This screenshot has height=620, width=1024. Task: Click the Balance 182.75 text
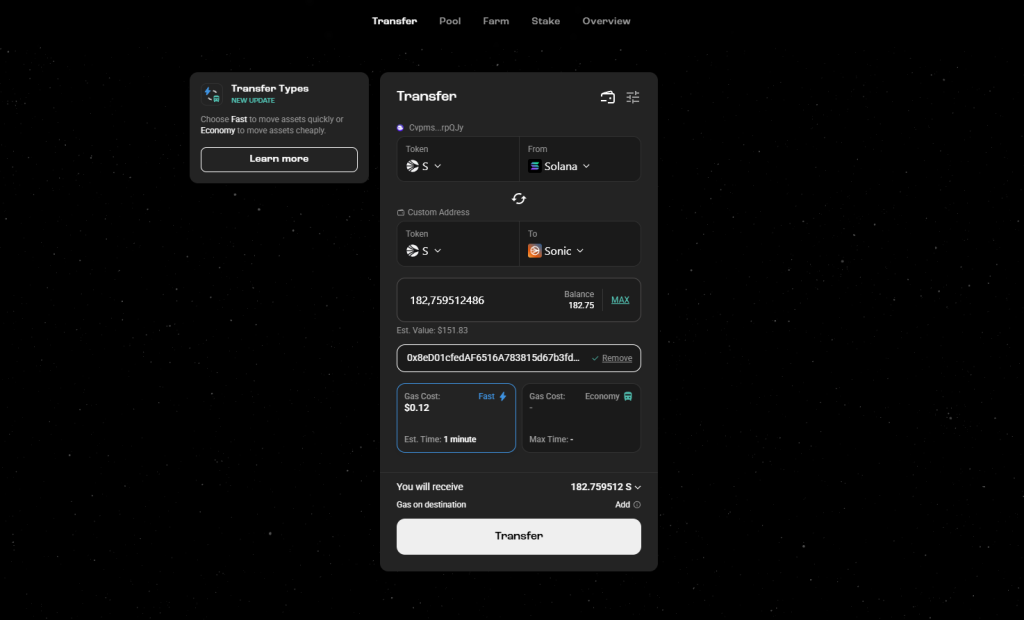[579, 300]
